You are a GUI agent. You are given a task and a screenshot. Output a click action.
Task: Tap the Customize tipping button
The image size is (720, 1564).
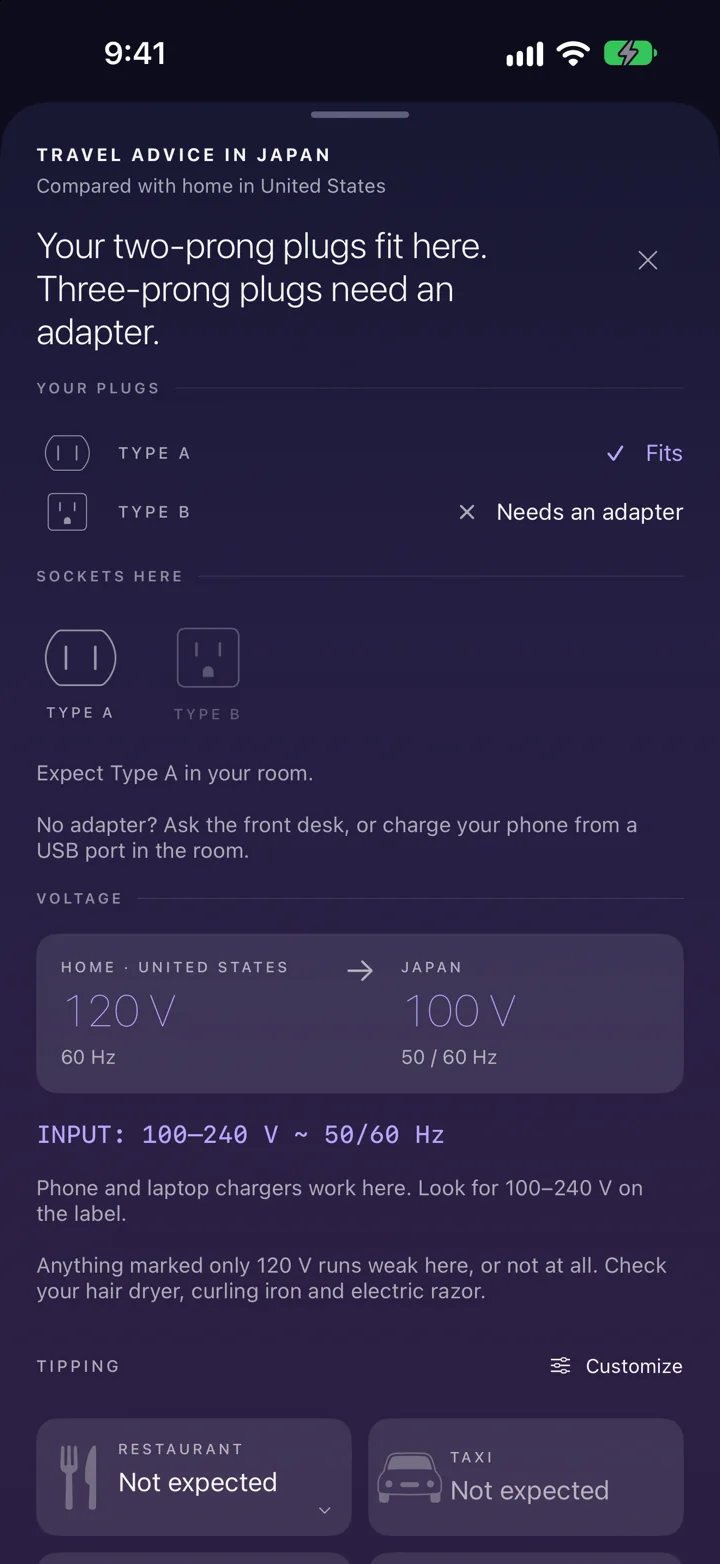pos(616,1366)
